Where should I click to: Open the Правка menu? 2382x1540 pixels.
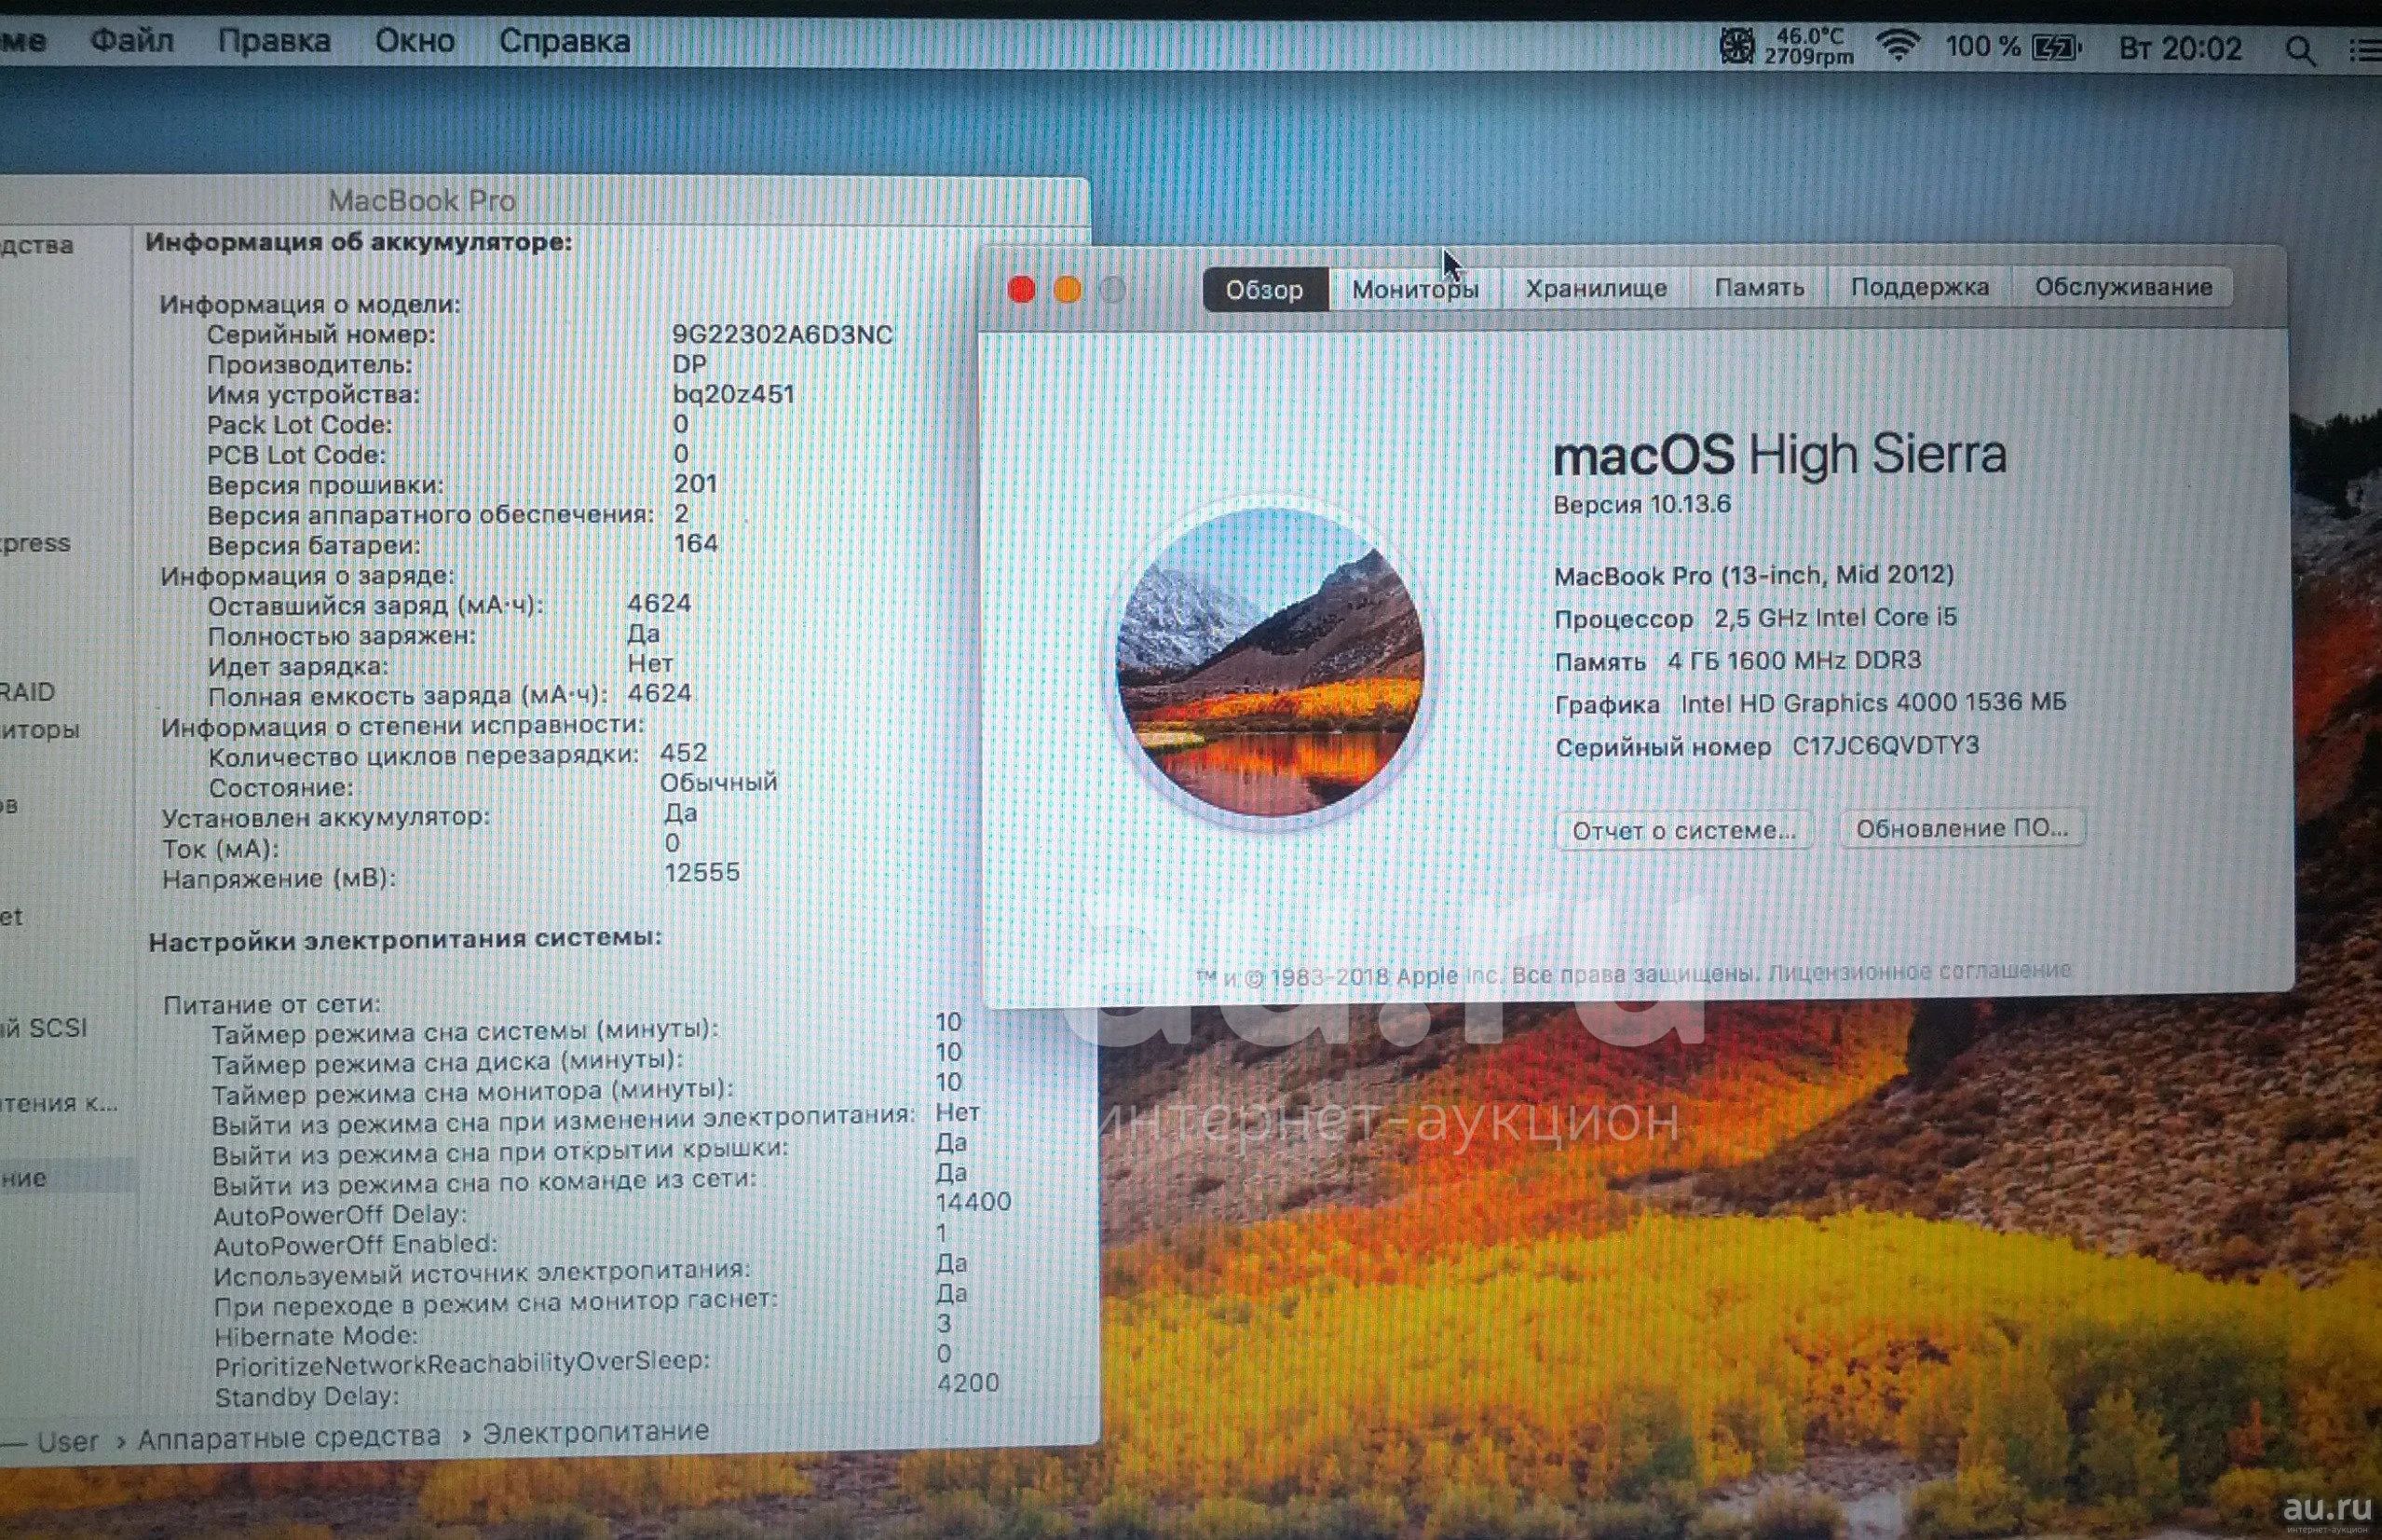point(274,41)
